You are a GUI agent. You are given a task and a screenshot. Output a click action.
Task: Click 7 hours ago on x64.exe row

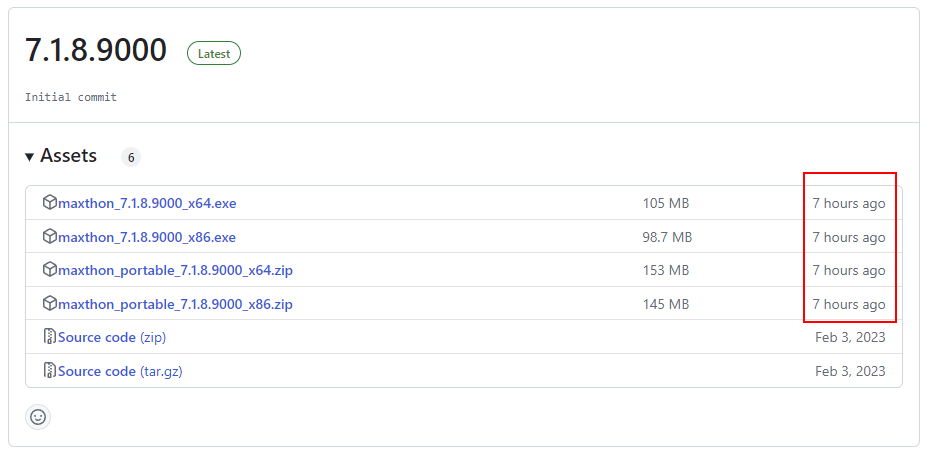(849, 203)
